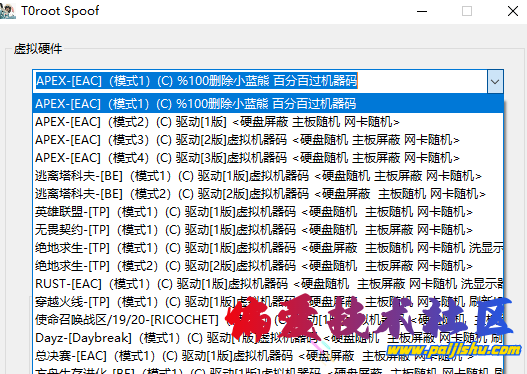527x374 pixels.
Task: Select 绝地求生-[TP] 模式1 option
Action: pos(268,248)
